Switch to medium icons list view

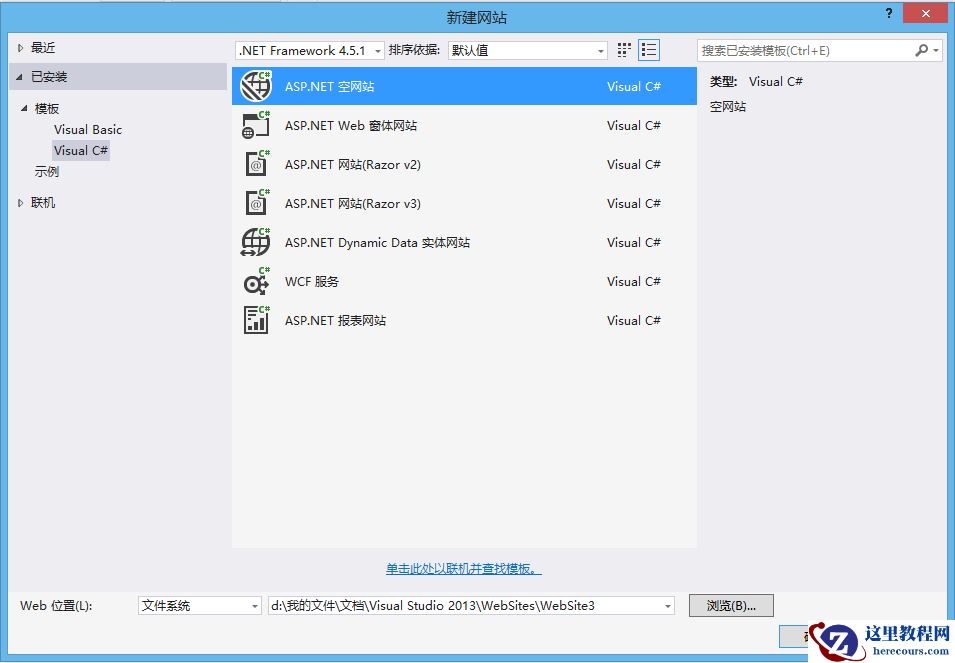pyautogui.click(x=649, y=50)
